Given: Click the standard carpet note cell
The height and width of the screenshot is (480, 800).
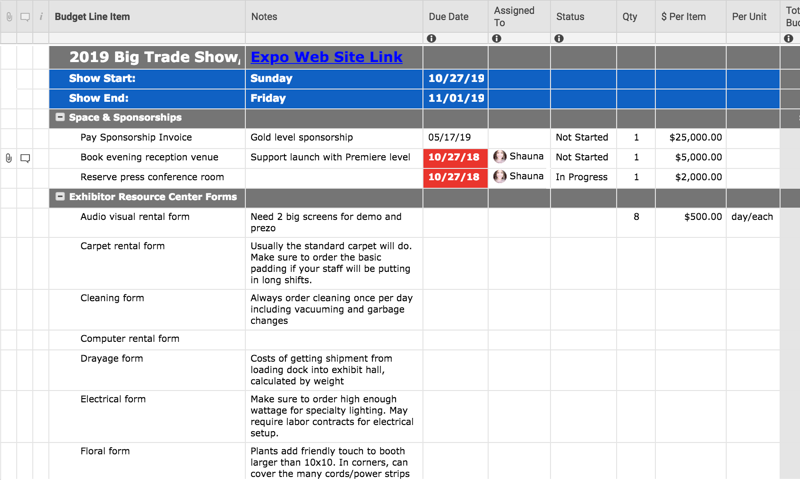Looking at the screenshot, I should pyautogui.click(x=334, y=263).
